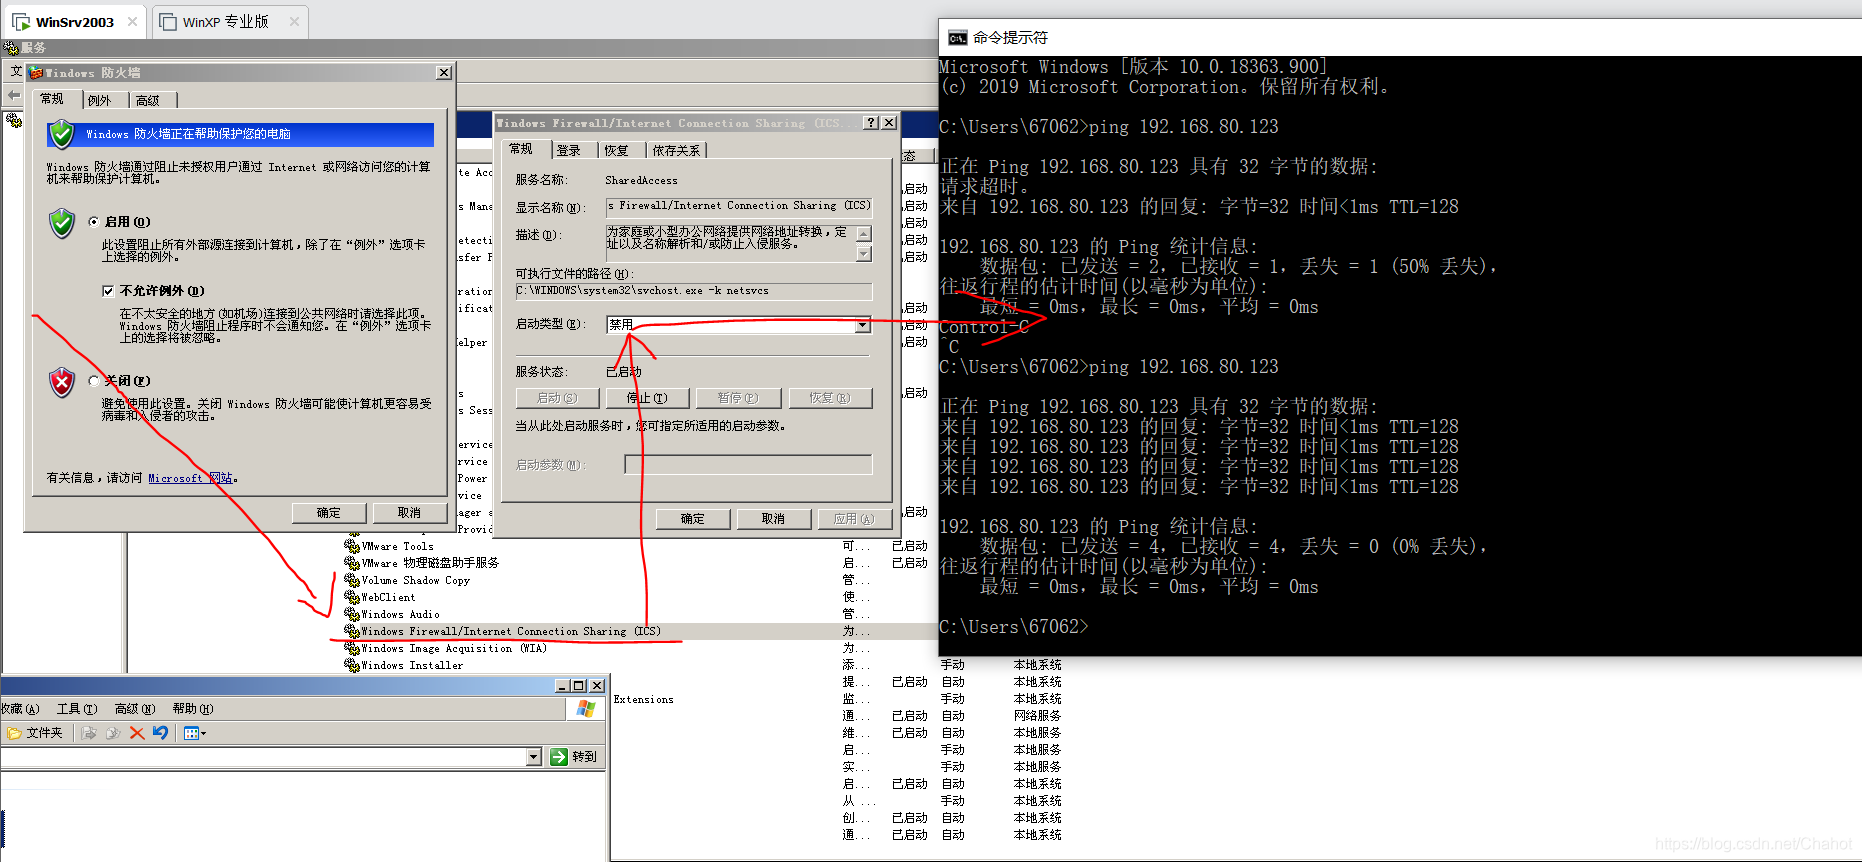The width and height of the screenshot is (1862, 862).
Task: Click the WebClient service gear icon
Action: coord(351,597)
